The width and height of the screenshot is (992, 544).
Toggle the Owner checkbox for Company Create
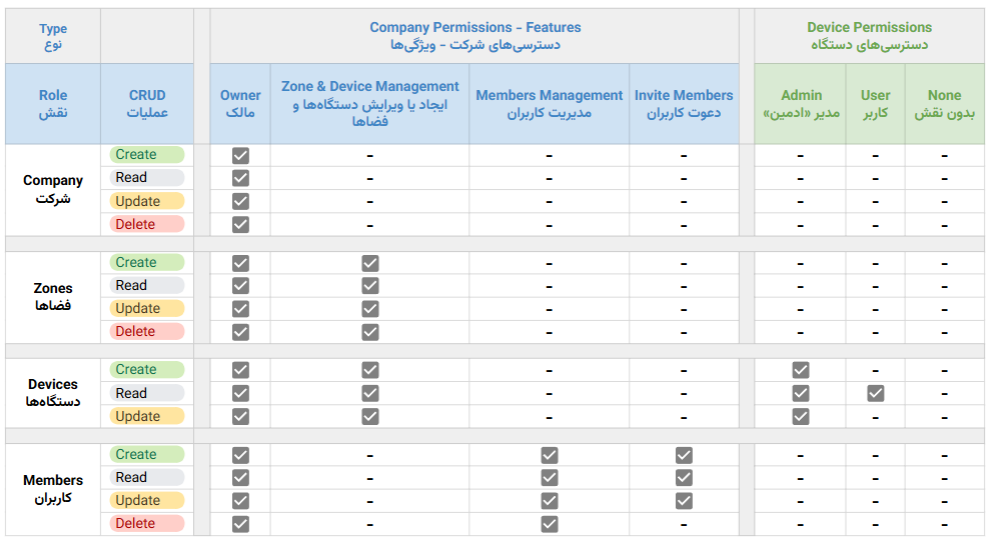[240, 155]
